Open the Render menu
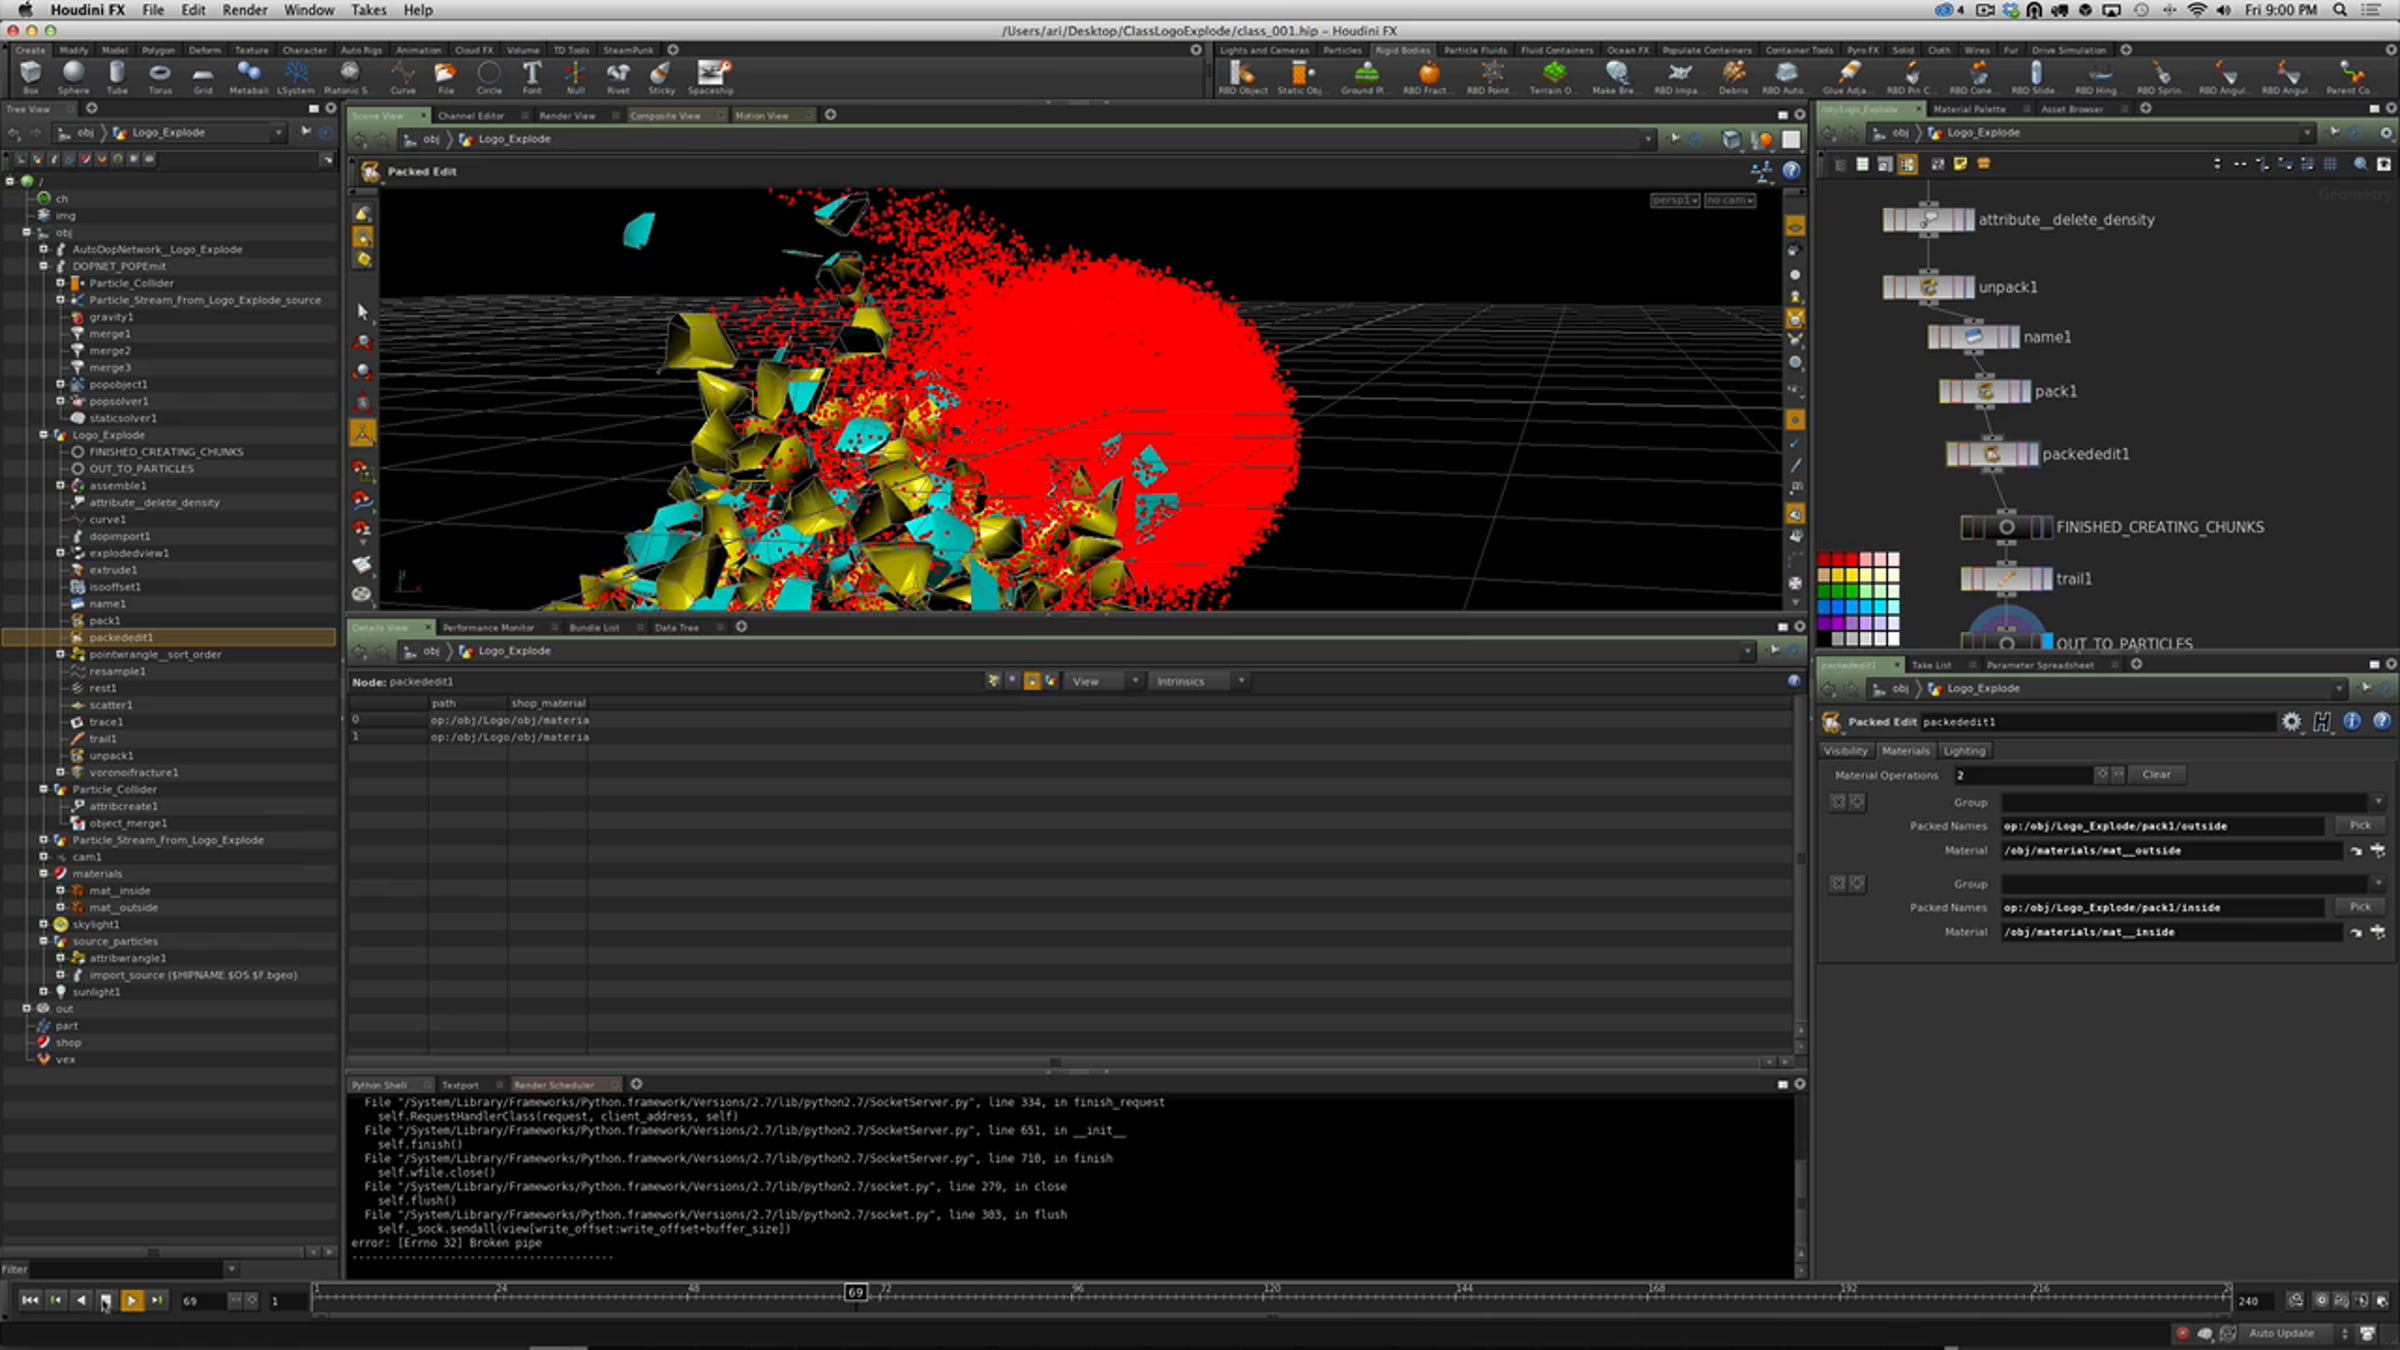This screenshot has height=1350, width=2400. point(245,10)
